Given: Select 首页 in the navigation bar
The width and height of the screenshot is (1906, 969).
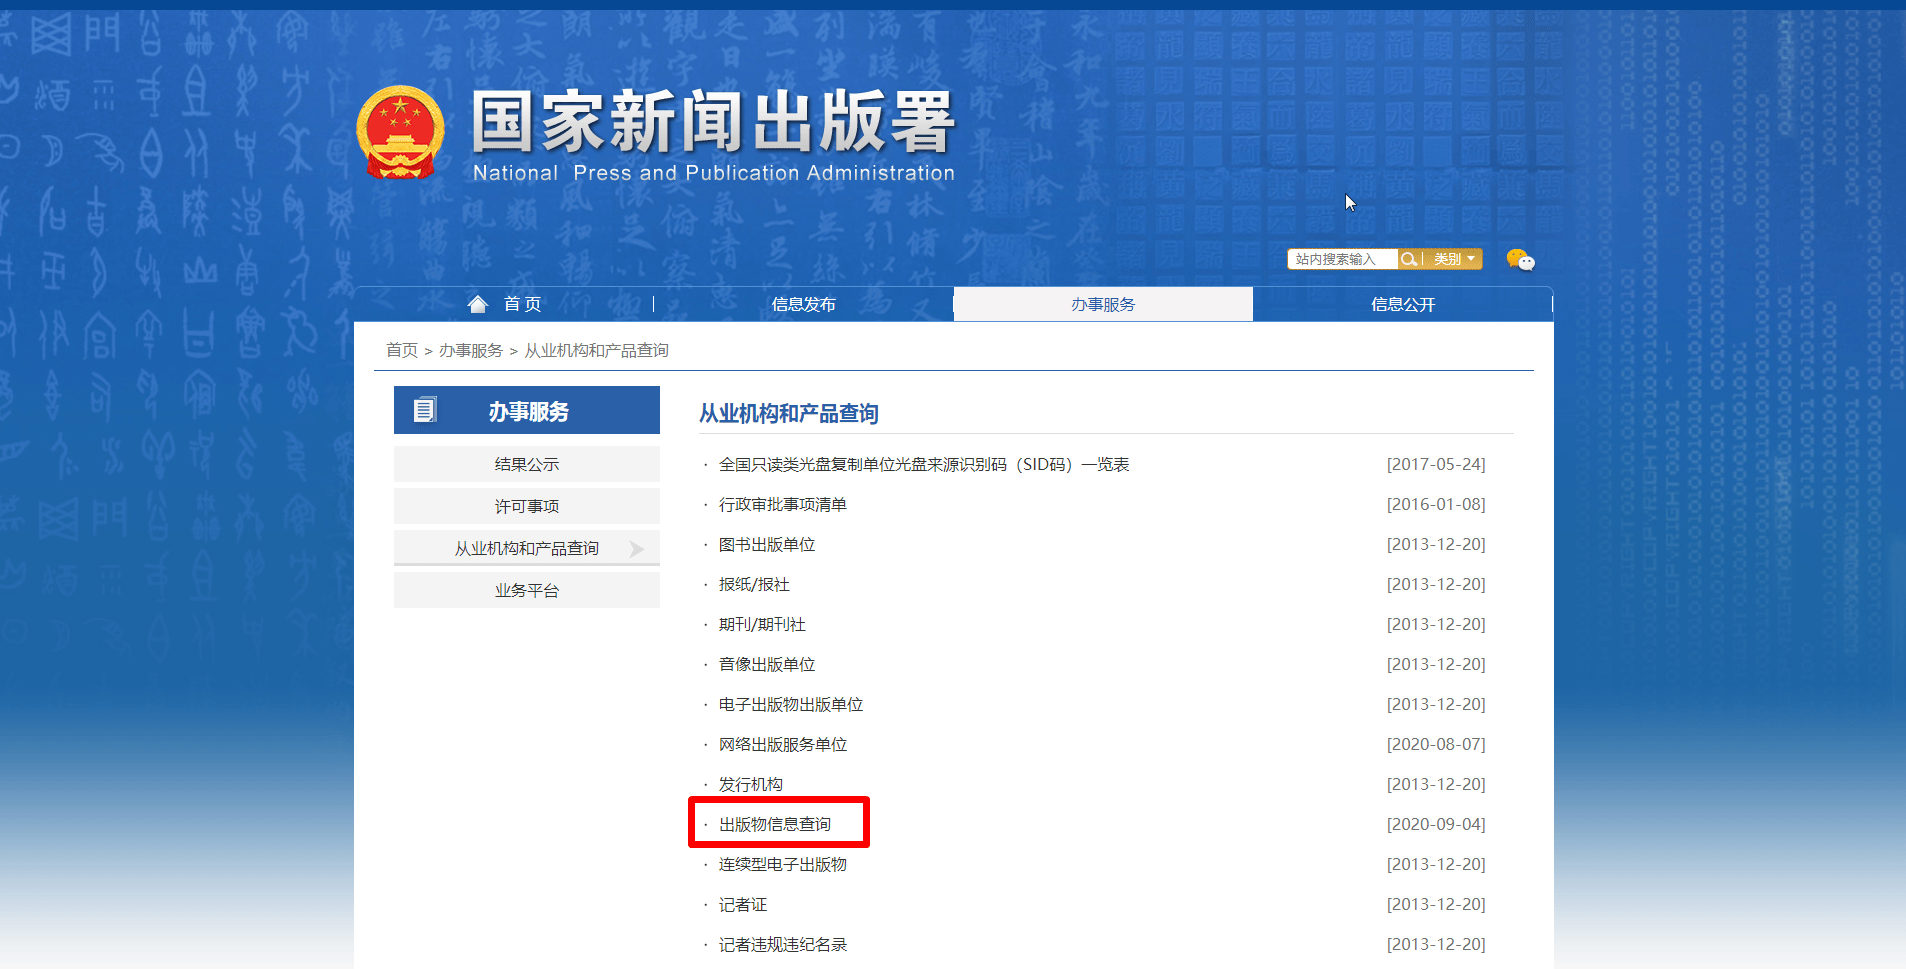Looking at the screenshot, I should [521, 303].
